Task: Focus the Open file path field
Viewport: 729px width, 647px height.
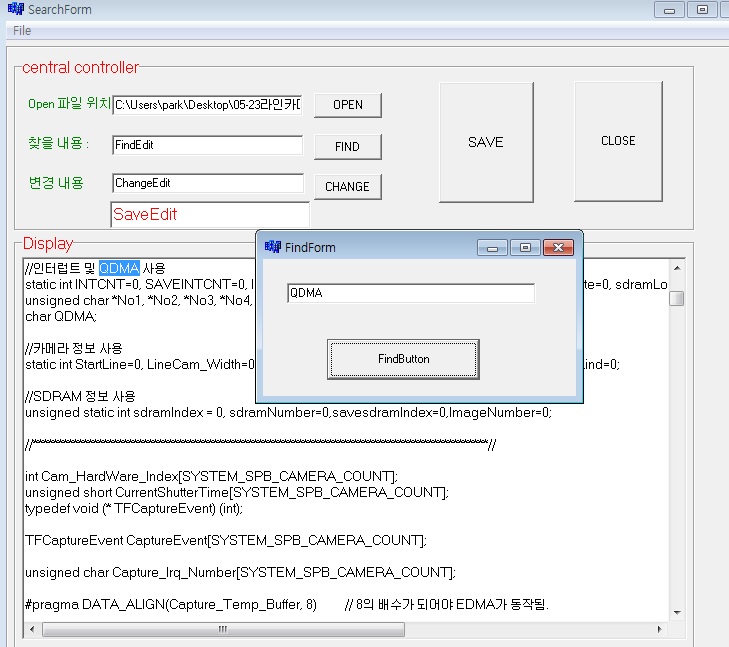Action: tap(207, 104)
